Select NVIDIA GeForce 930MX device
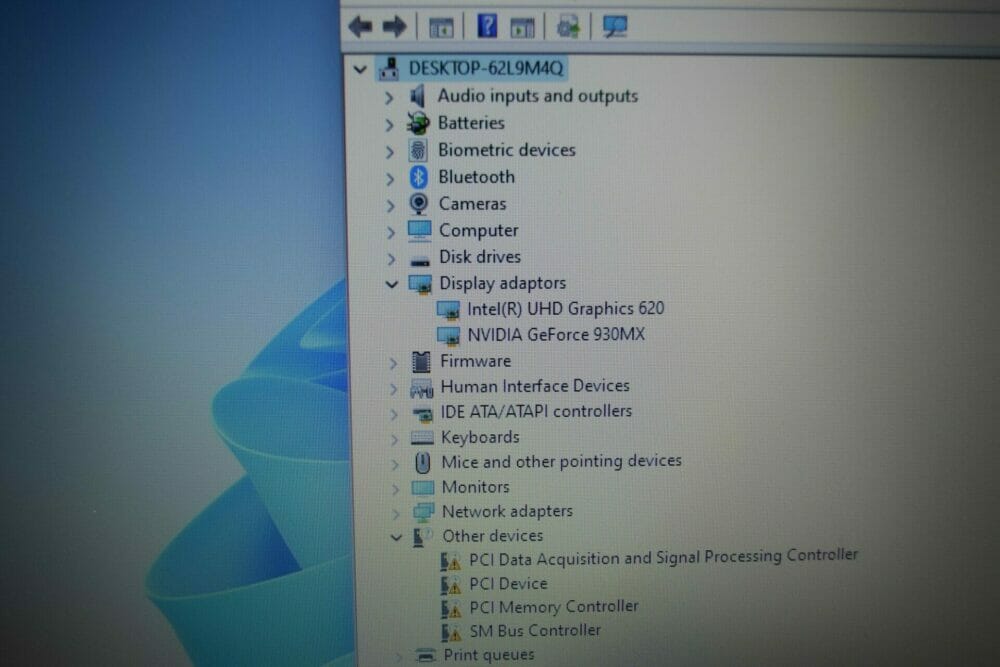Viewport: 1000px width, 667px height. point(556,335)
